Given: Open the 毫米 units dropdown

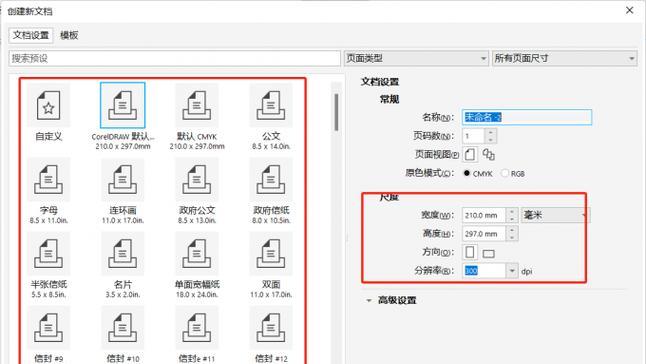Looking at the screenshot, I should click(555, 215).
